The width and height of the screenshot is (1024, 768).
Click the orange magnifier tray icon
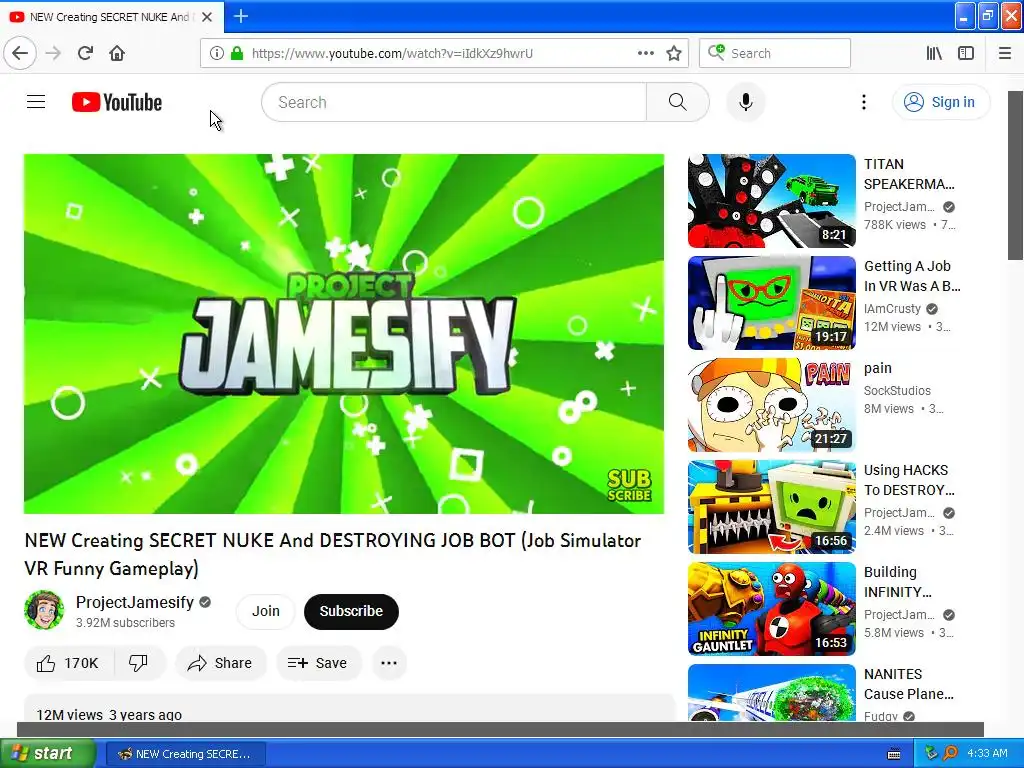[x=950, y=753]
